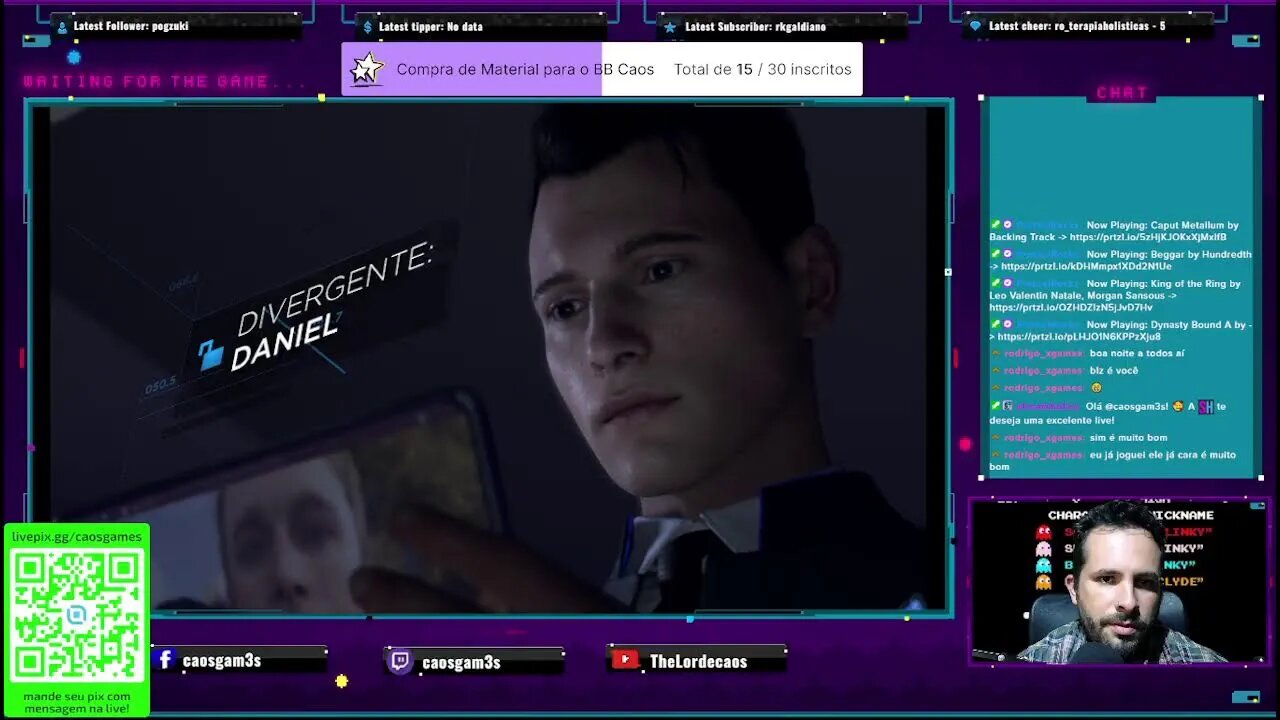1280x720 pixels.
Task: Open the Dynasty Bound A prtzl.io link
Action: (x=1079, y=337)
